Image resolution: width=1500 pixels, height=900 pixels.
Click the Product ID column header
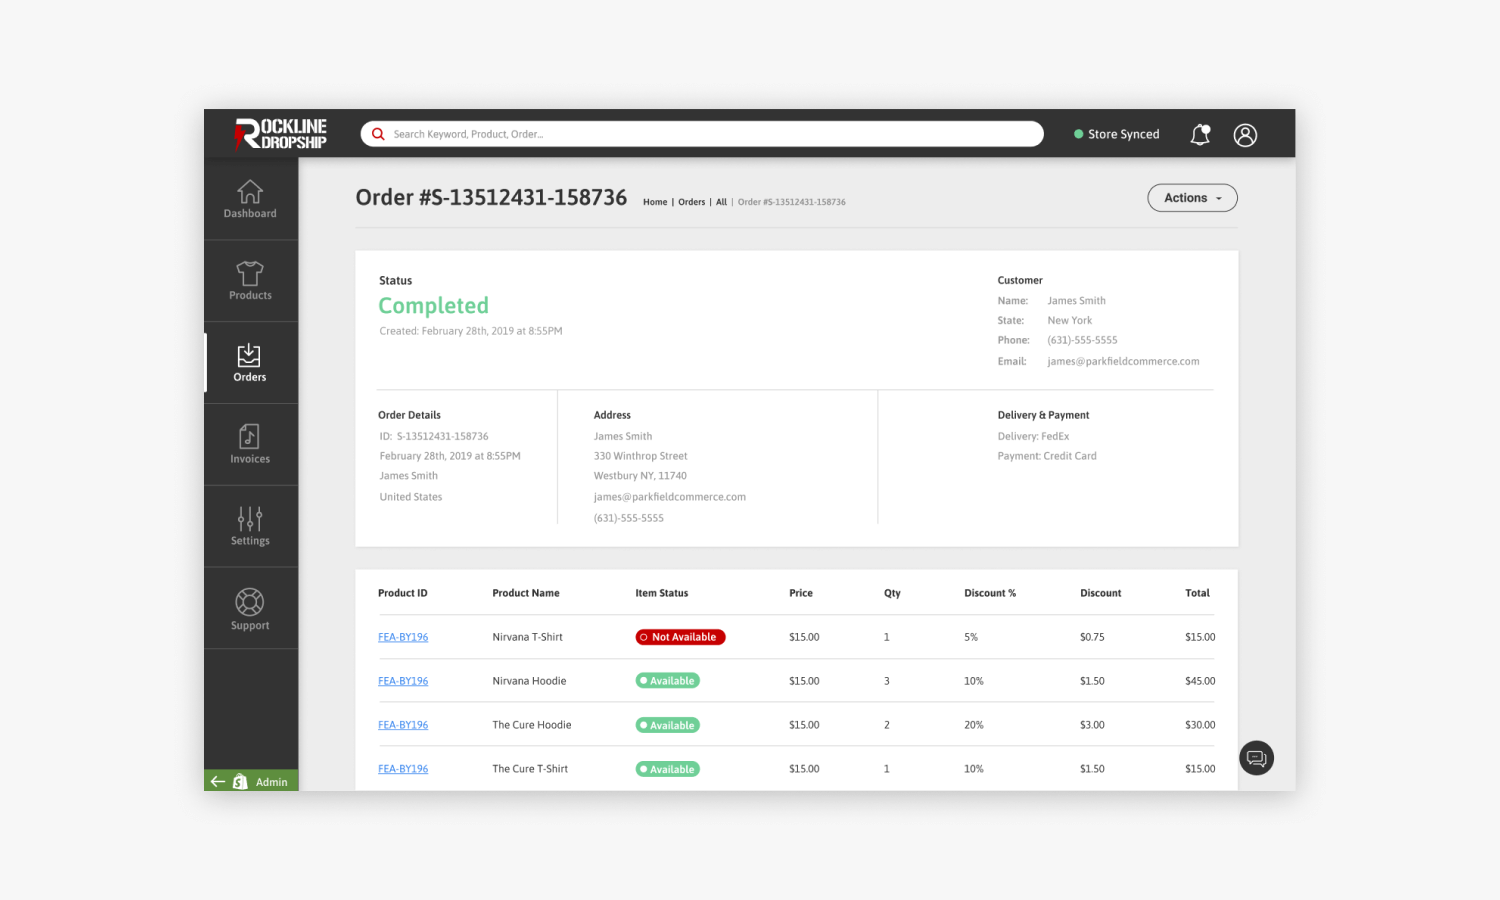coord(402,593)
